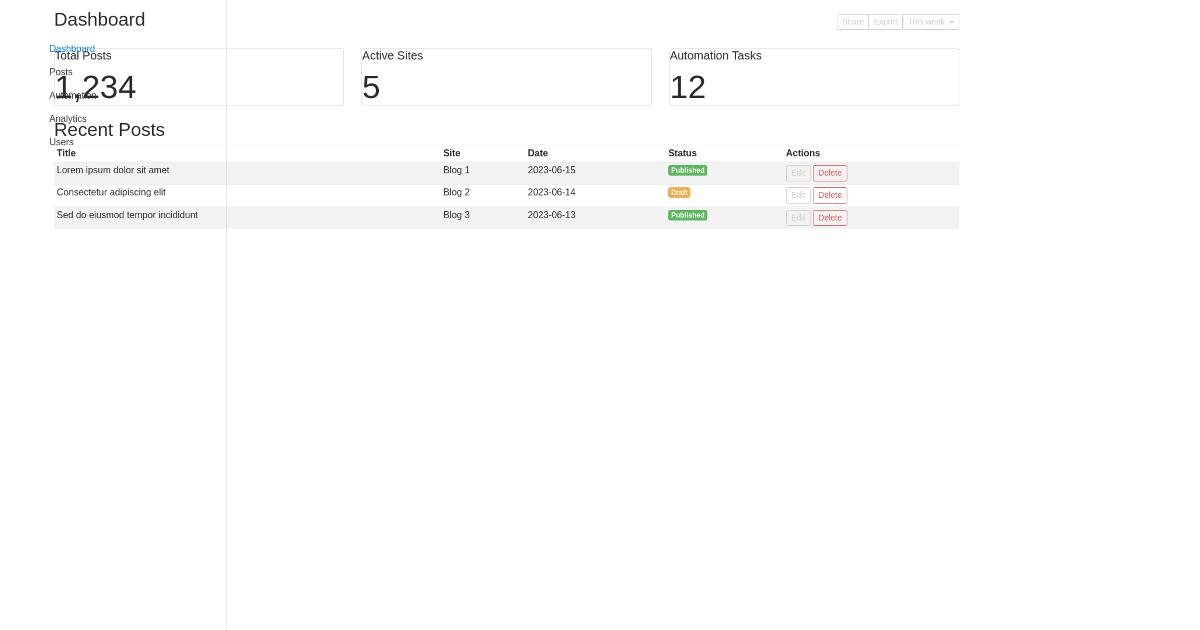Select the Automation Tasks card
Viewport: 1200px width, 630px height.
point(813,77)
